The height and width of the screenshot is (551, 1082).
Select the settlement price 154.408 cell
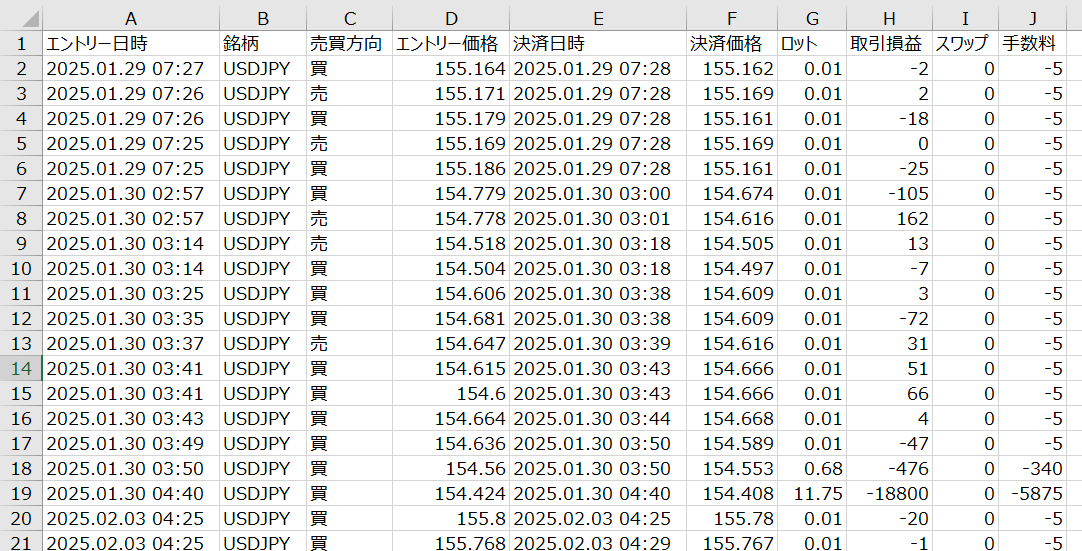click(731, 494)
